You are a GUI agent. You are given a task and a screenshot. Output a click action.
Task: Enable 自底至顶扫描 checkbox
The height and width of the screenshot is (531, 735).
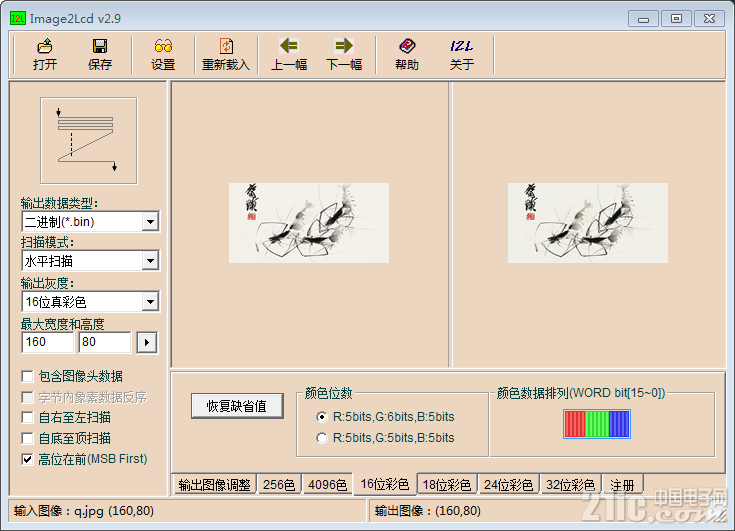click(x=28, y=438)
